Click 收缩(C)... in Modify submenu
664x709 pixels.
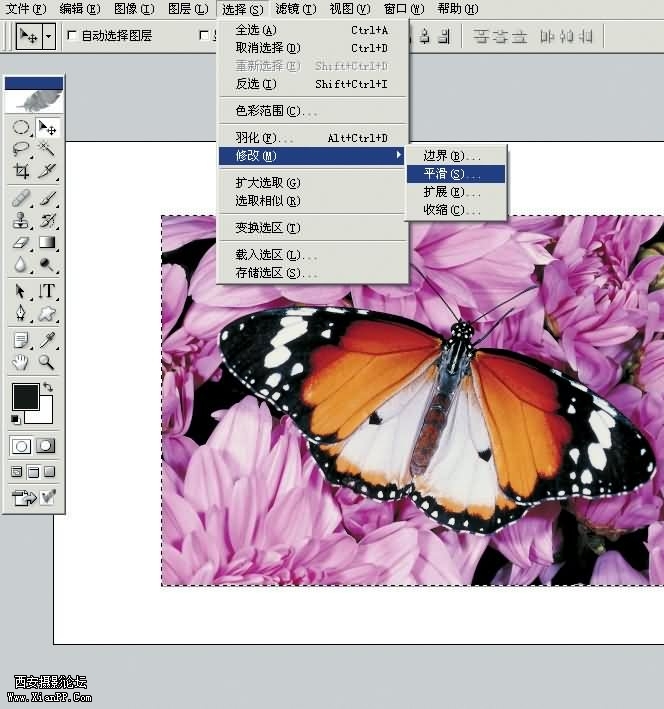pos(456,210)
